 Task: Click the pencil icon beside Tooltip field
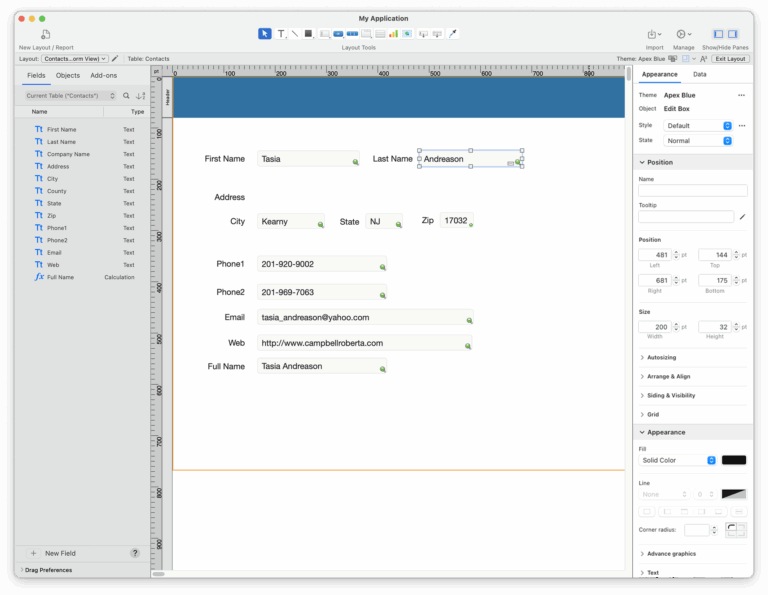pos(742,217)
